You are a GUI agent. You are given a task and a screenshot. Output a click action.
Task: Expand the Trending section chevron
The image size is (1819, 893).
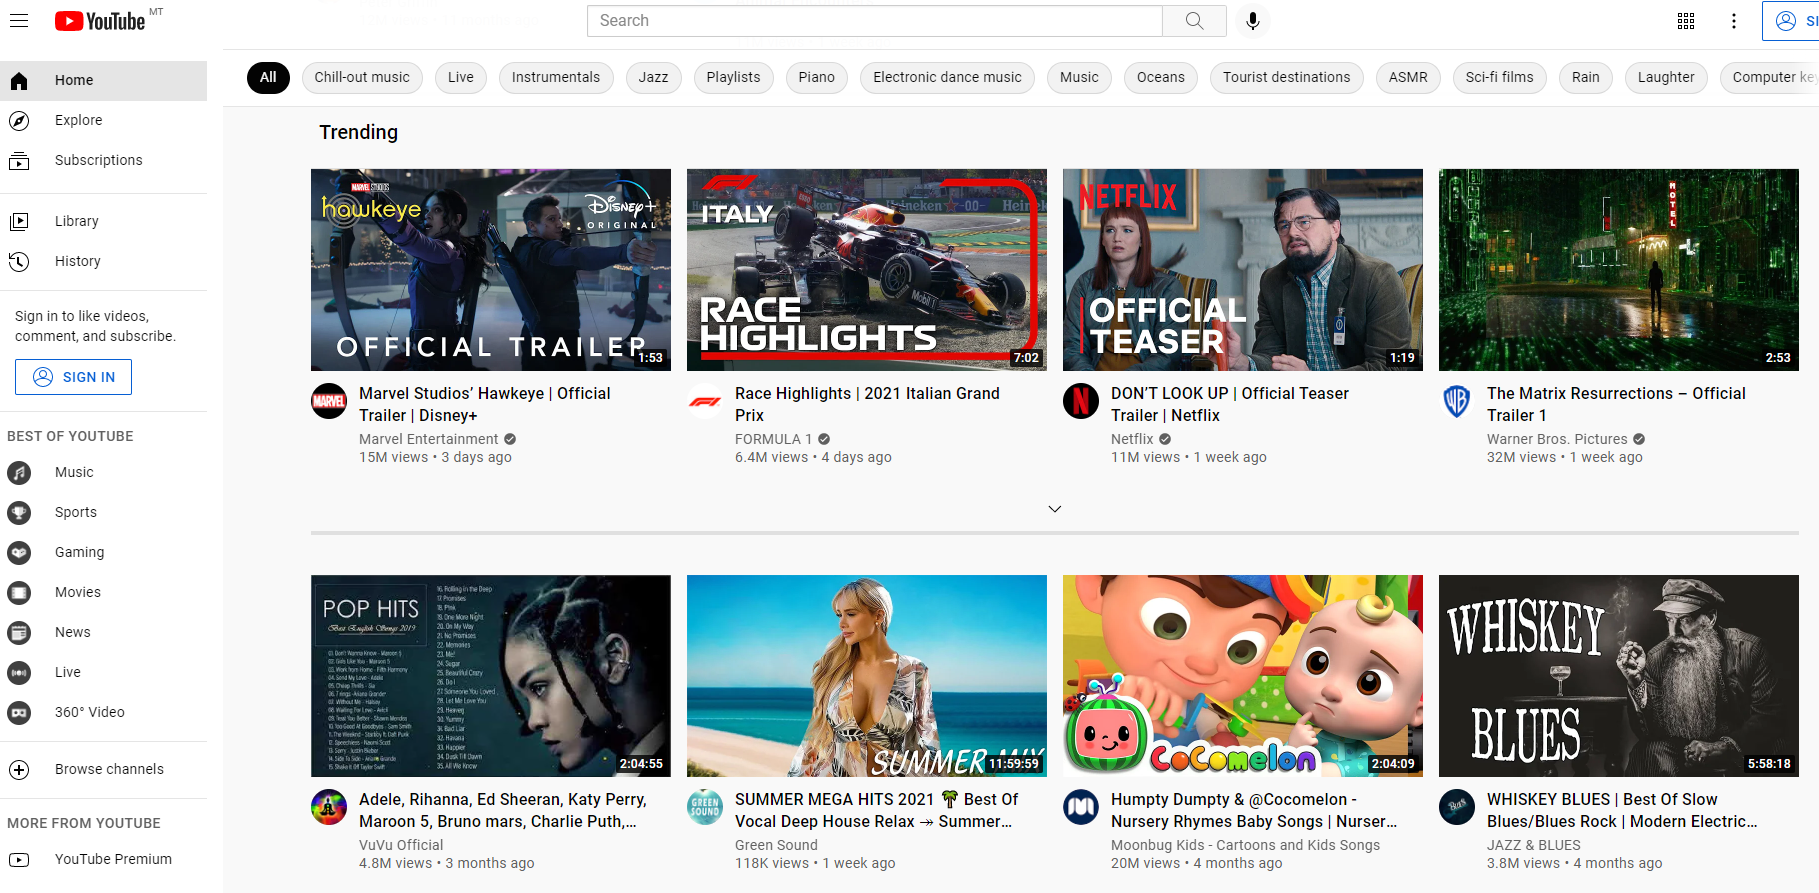point(1054,509)
